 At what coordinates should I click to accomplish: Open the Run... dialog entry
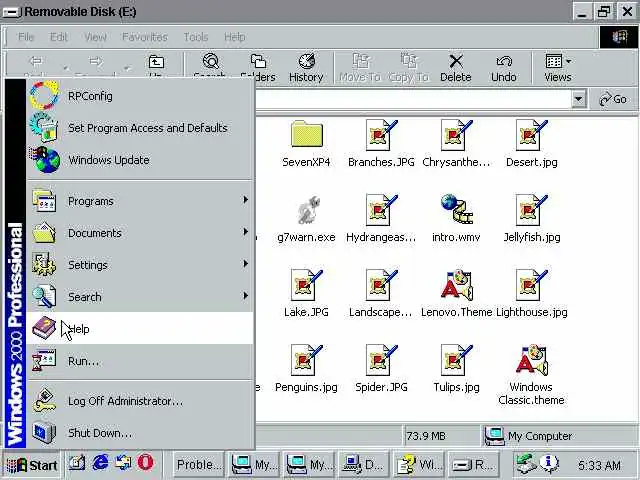pyautogui.click(x=140, y=361)
